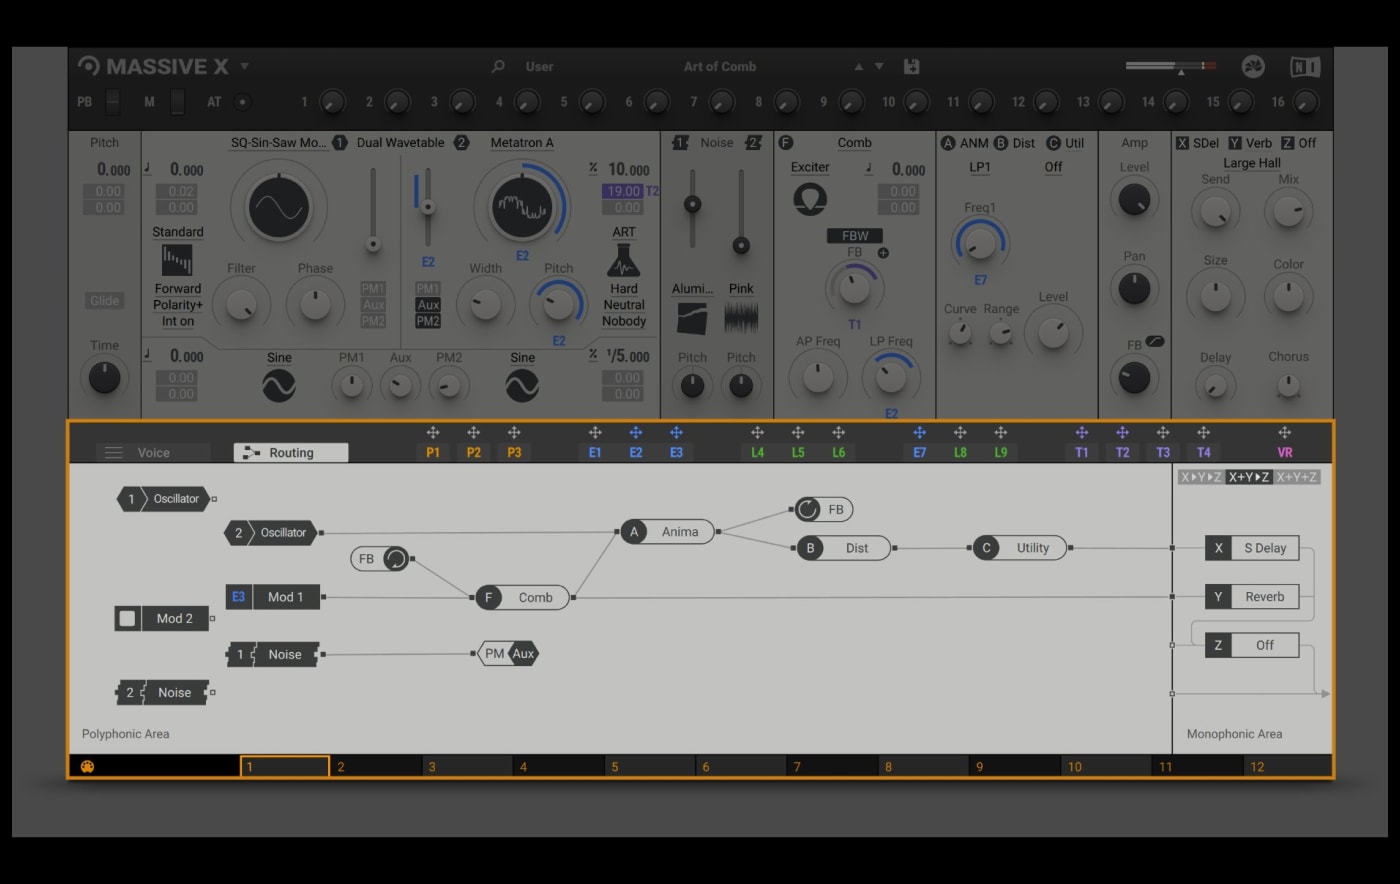Image resolution: width=1400 pixels, height=884 pixels.
Task: Enable the Aux button of Oscillator 2
Action: pyautogui.click(x=428, y=305)
